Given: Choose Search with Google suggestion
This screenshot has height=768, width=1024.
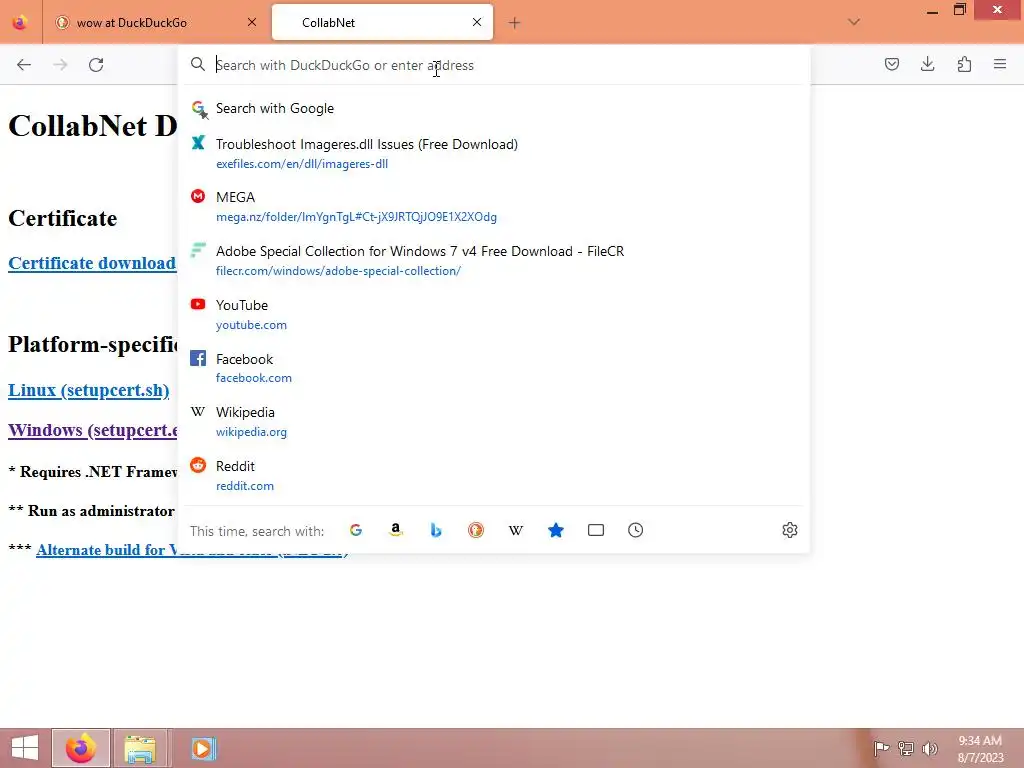Looking at the screenshot, I should [x=494, y=108].
